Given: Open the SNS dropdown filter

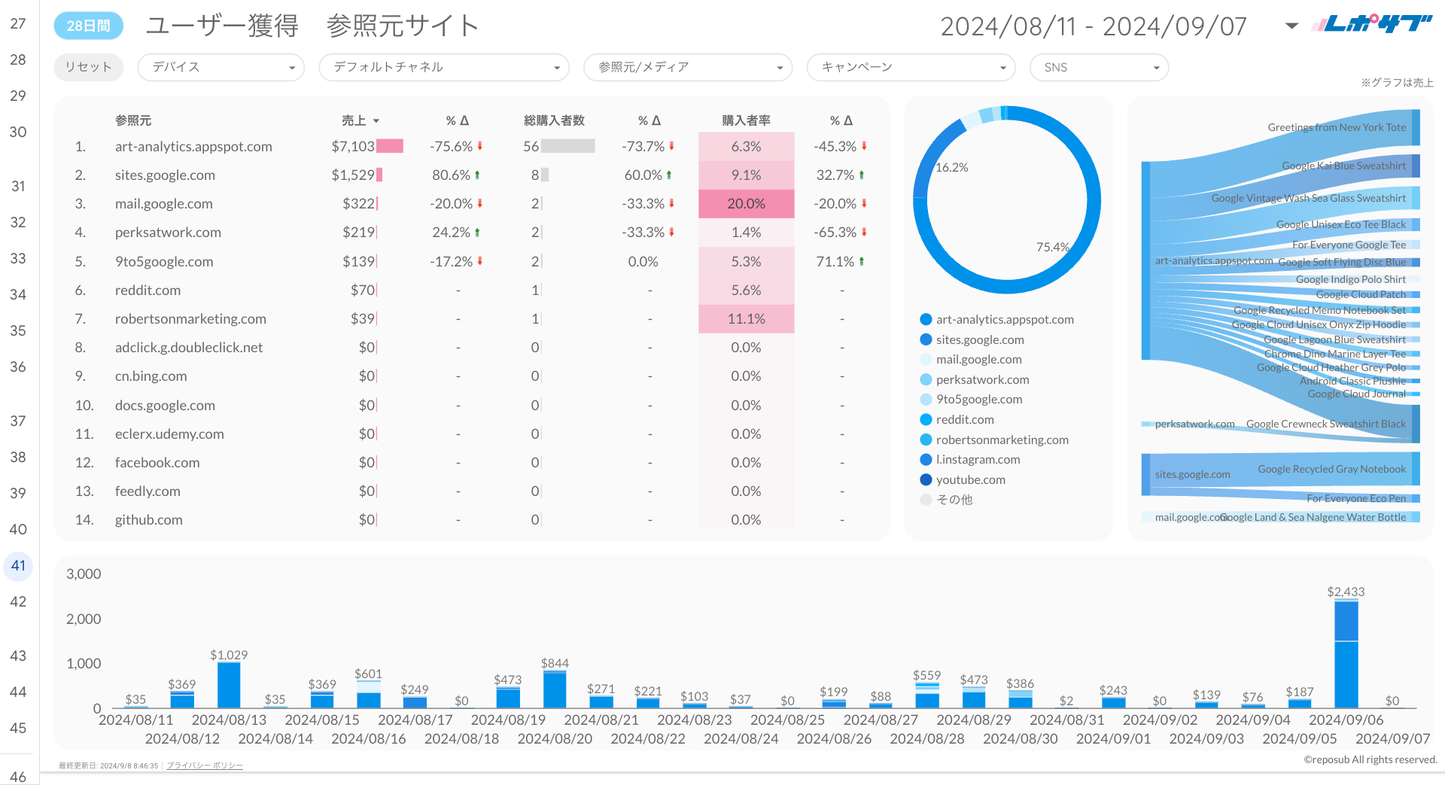Looking at the screenshot, I should tap(1099, 67).
